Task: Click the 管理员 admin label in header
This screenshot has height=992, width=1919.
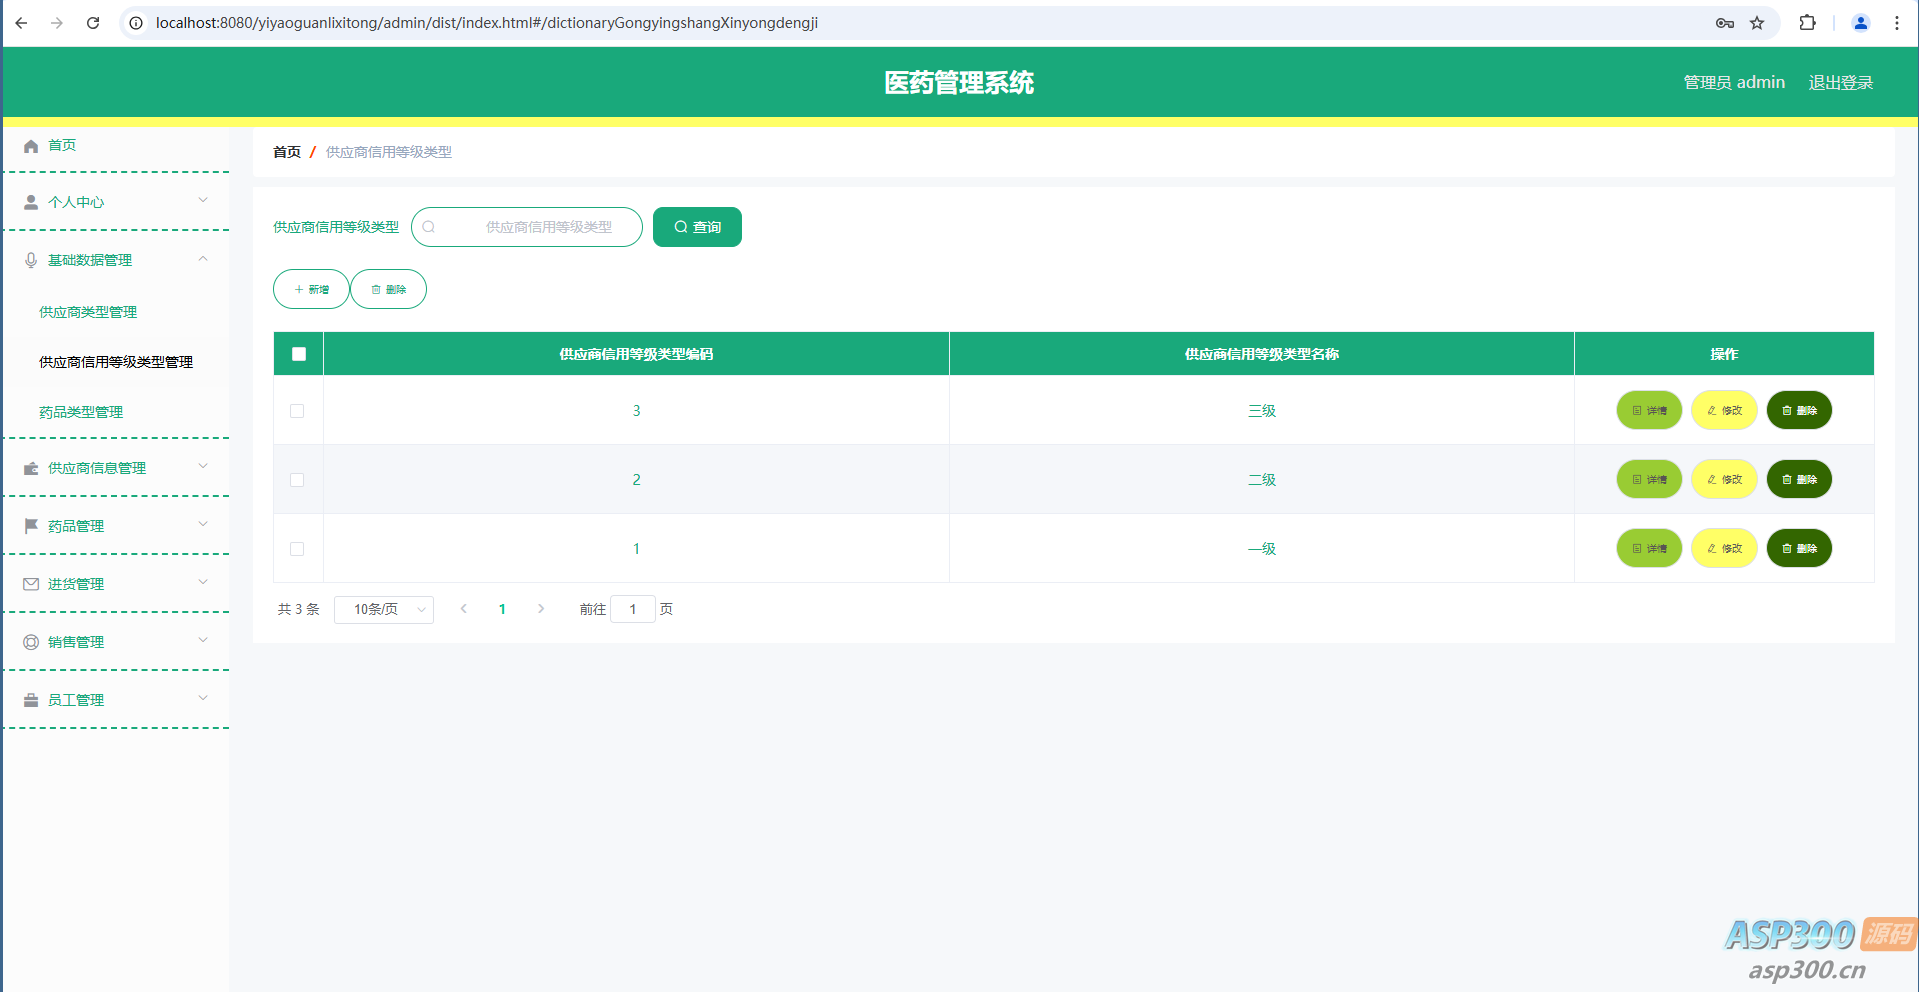Action: click(1734, 83)
